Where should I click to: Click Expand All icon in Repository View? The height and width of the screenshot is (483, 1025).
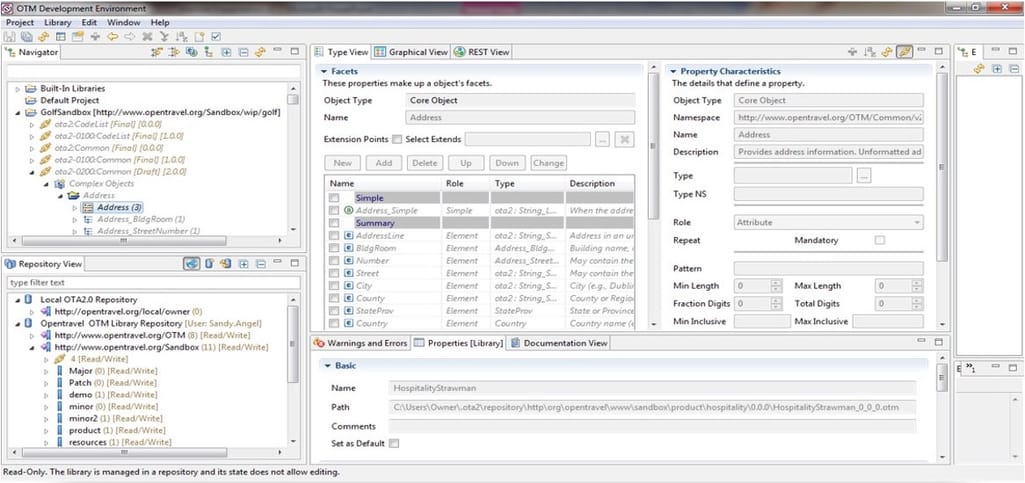click(x=243, y=264)
